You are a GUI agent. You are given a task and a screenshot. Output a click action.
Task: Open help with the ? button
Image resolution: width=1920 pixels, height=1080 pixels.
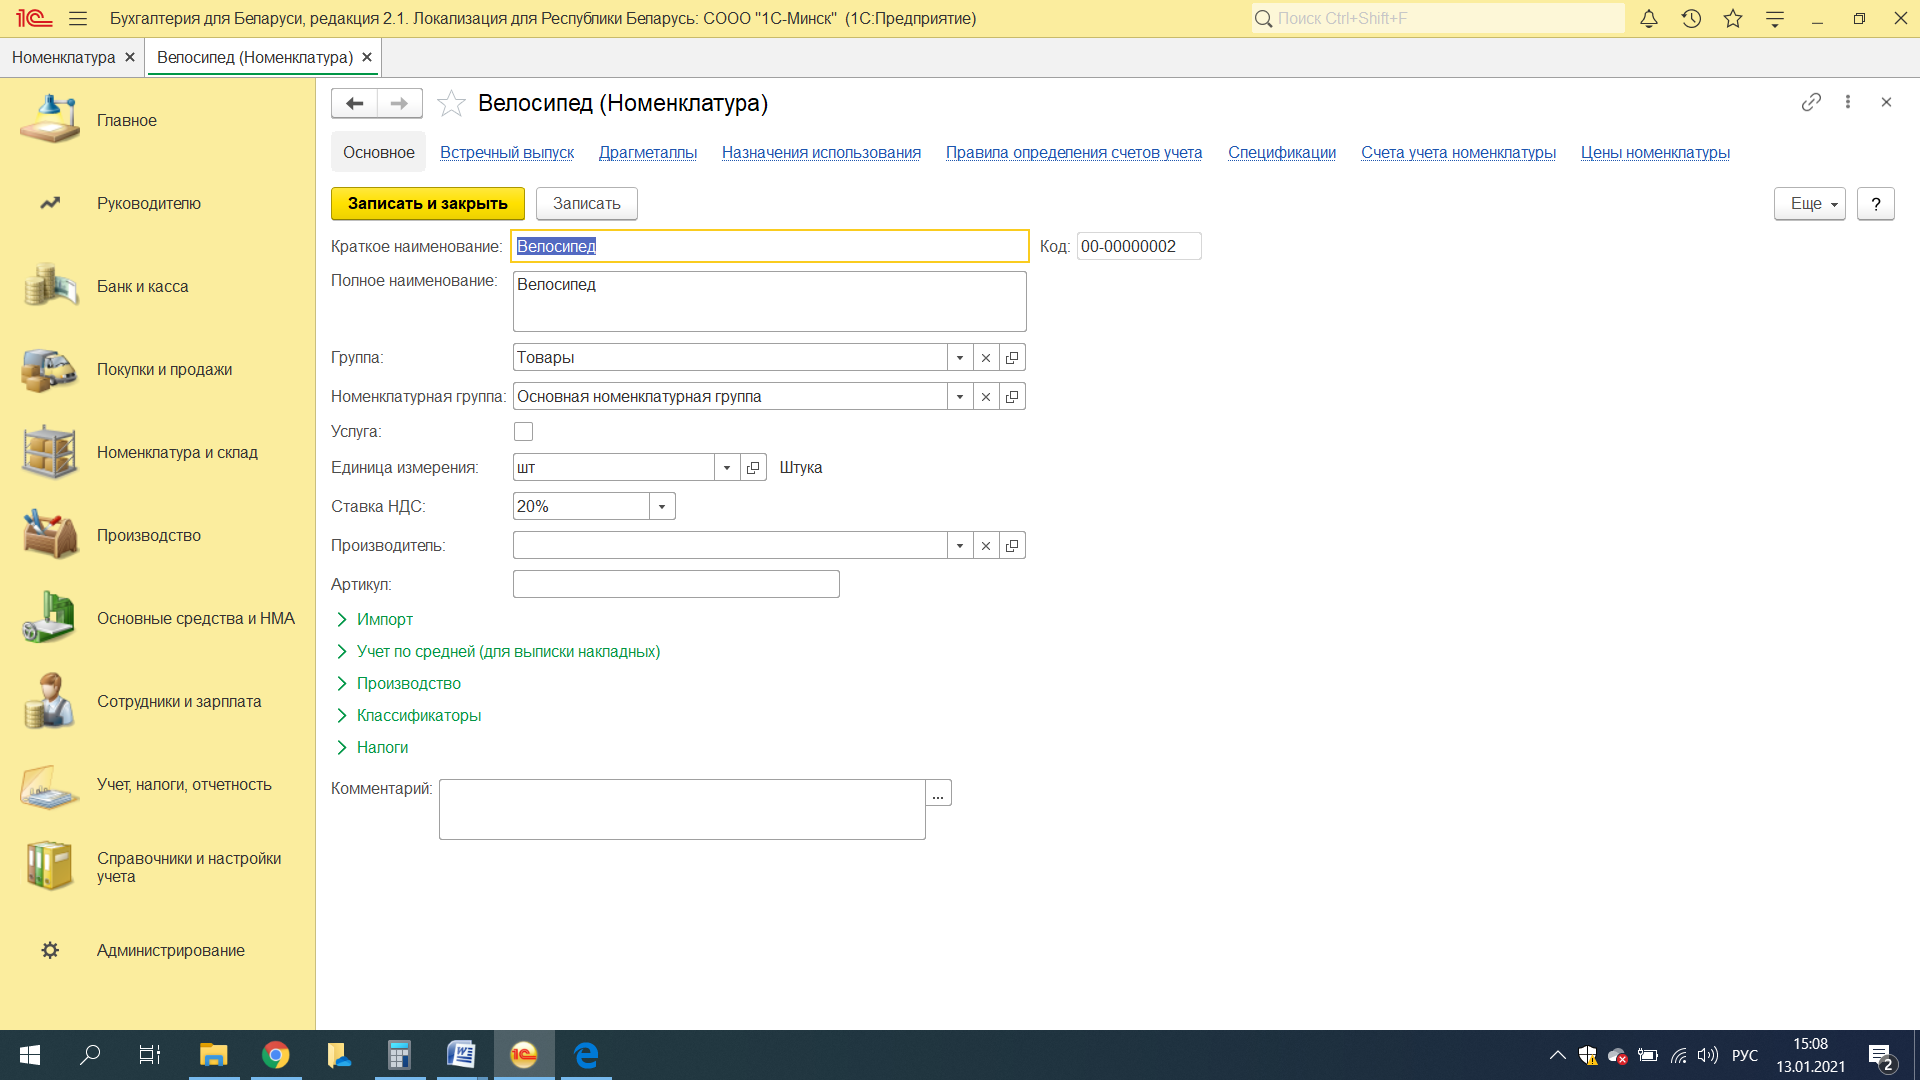(1876, 203)
